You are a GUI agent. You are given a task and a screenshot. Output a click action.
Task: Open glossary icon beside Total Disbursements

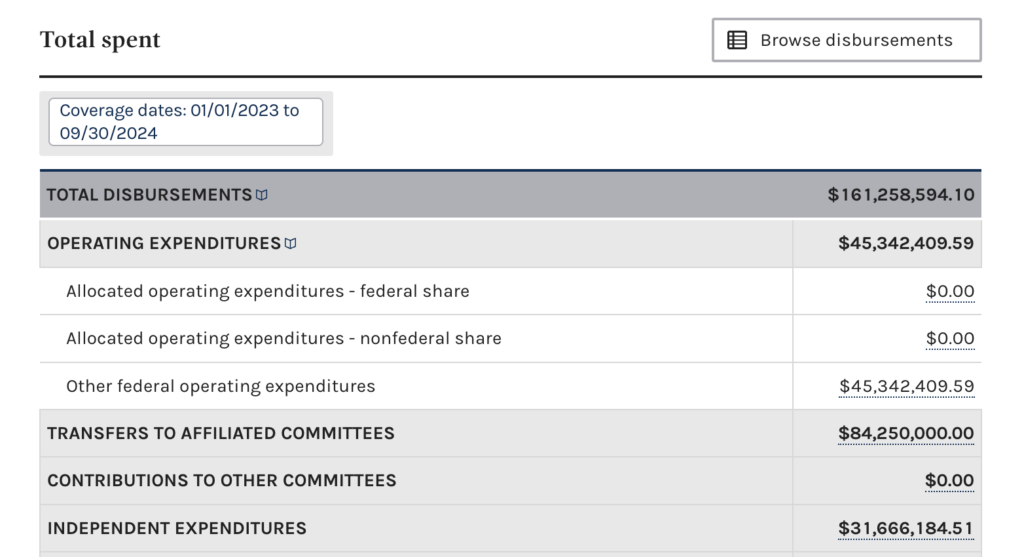coord(262,195)
